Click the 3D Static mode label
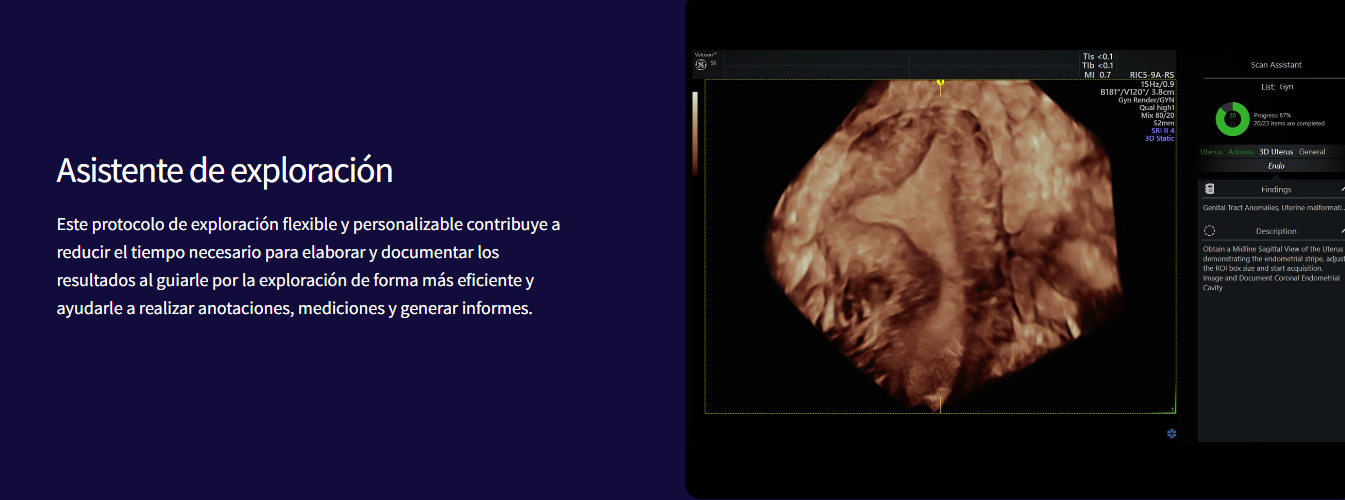1345x500 pixels. 1160,138
